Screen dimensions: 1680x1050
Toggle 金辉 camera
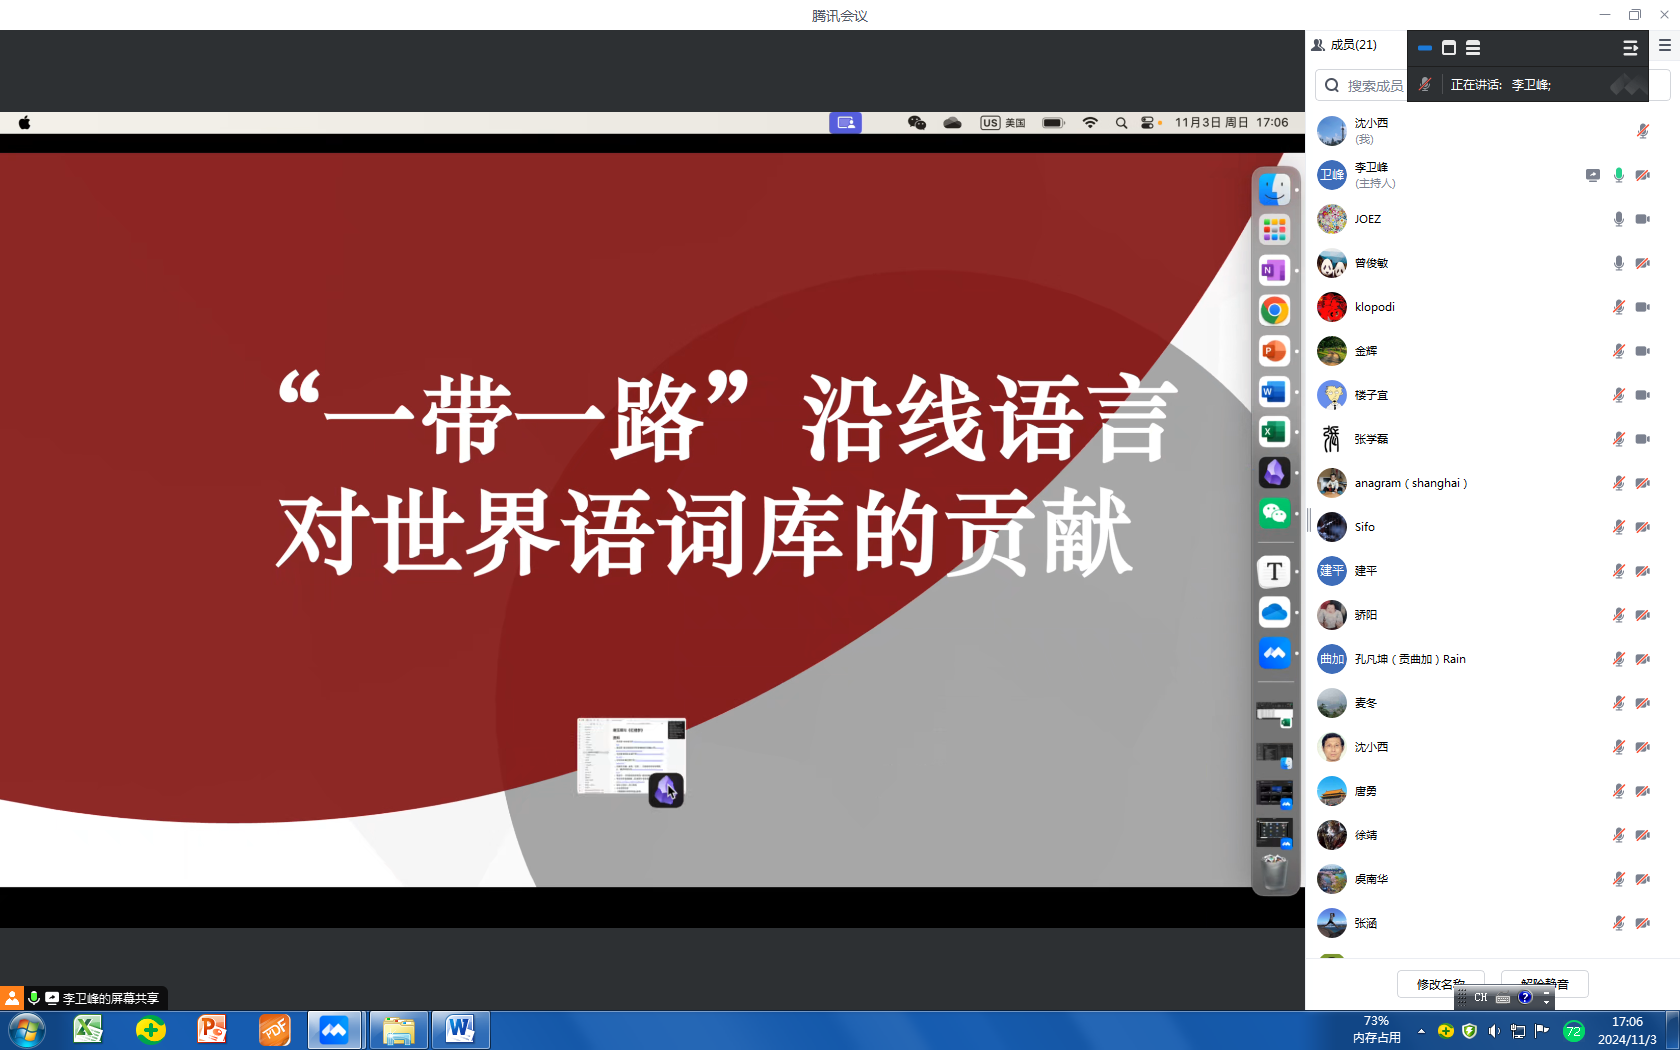pyautogui.click(x=1642, y=351)
